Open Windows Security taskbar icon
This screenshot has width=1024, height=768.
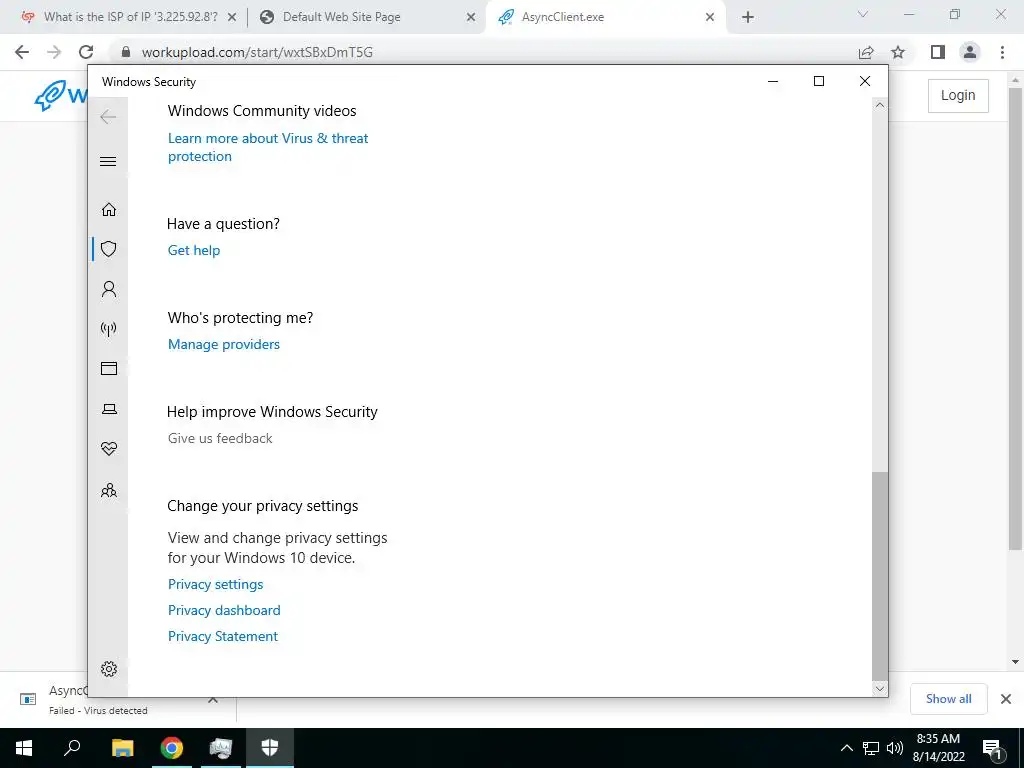(270, 748)
